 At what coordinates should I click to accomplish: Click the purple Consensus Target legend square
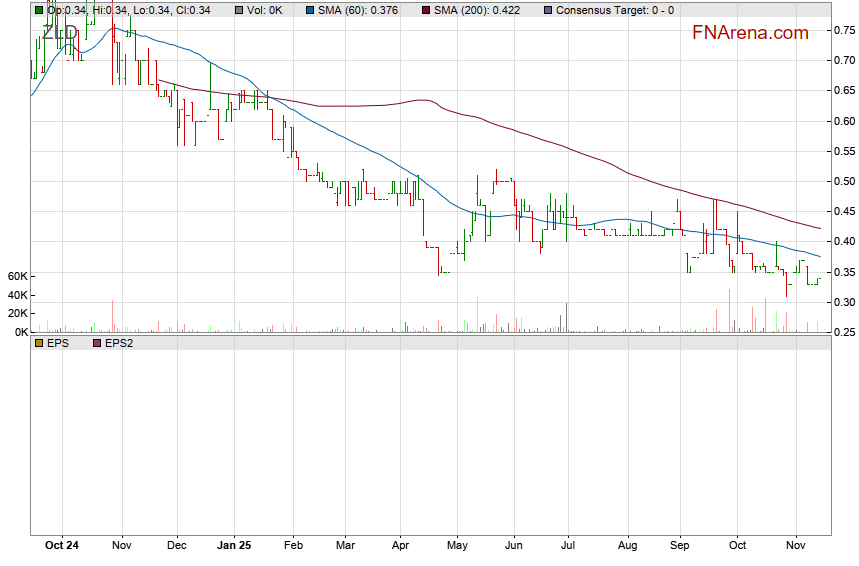click(x=546, y=10)
